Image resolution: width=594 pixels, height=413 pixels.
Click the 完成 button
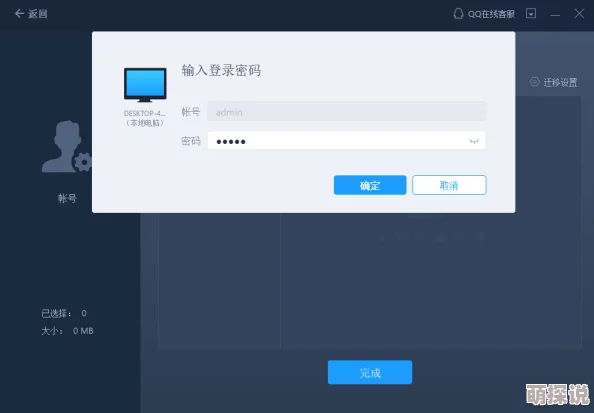(370, 372)
